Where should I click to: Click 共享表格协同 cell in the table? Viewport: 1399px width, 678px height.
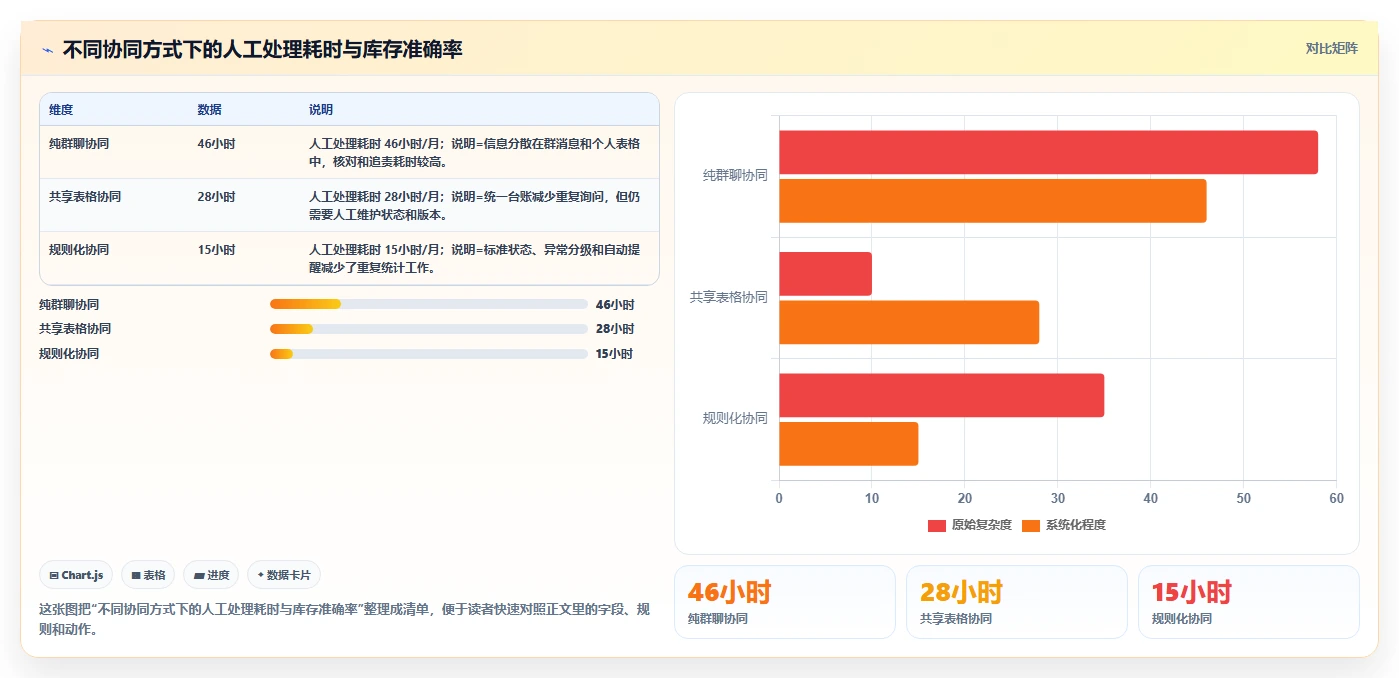tap(85, 197)
